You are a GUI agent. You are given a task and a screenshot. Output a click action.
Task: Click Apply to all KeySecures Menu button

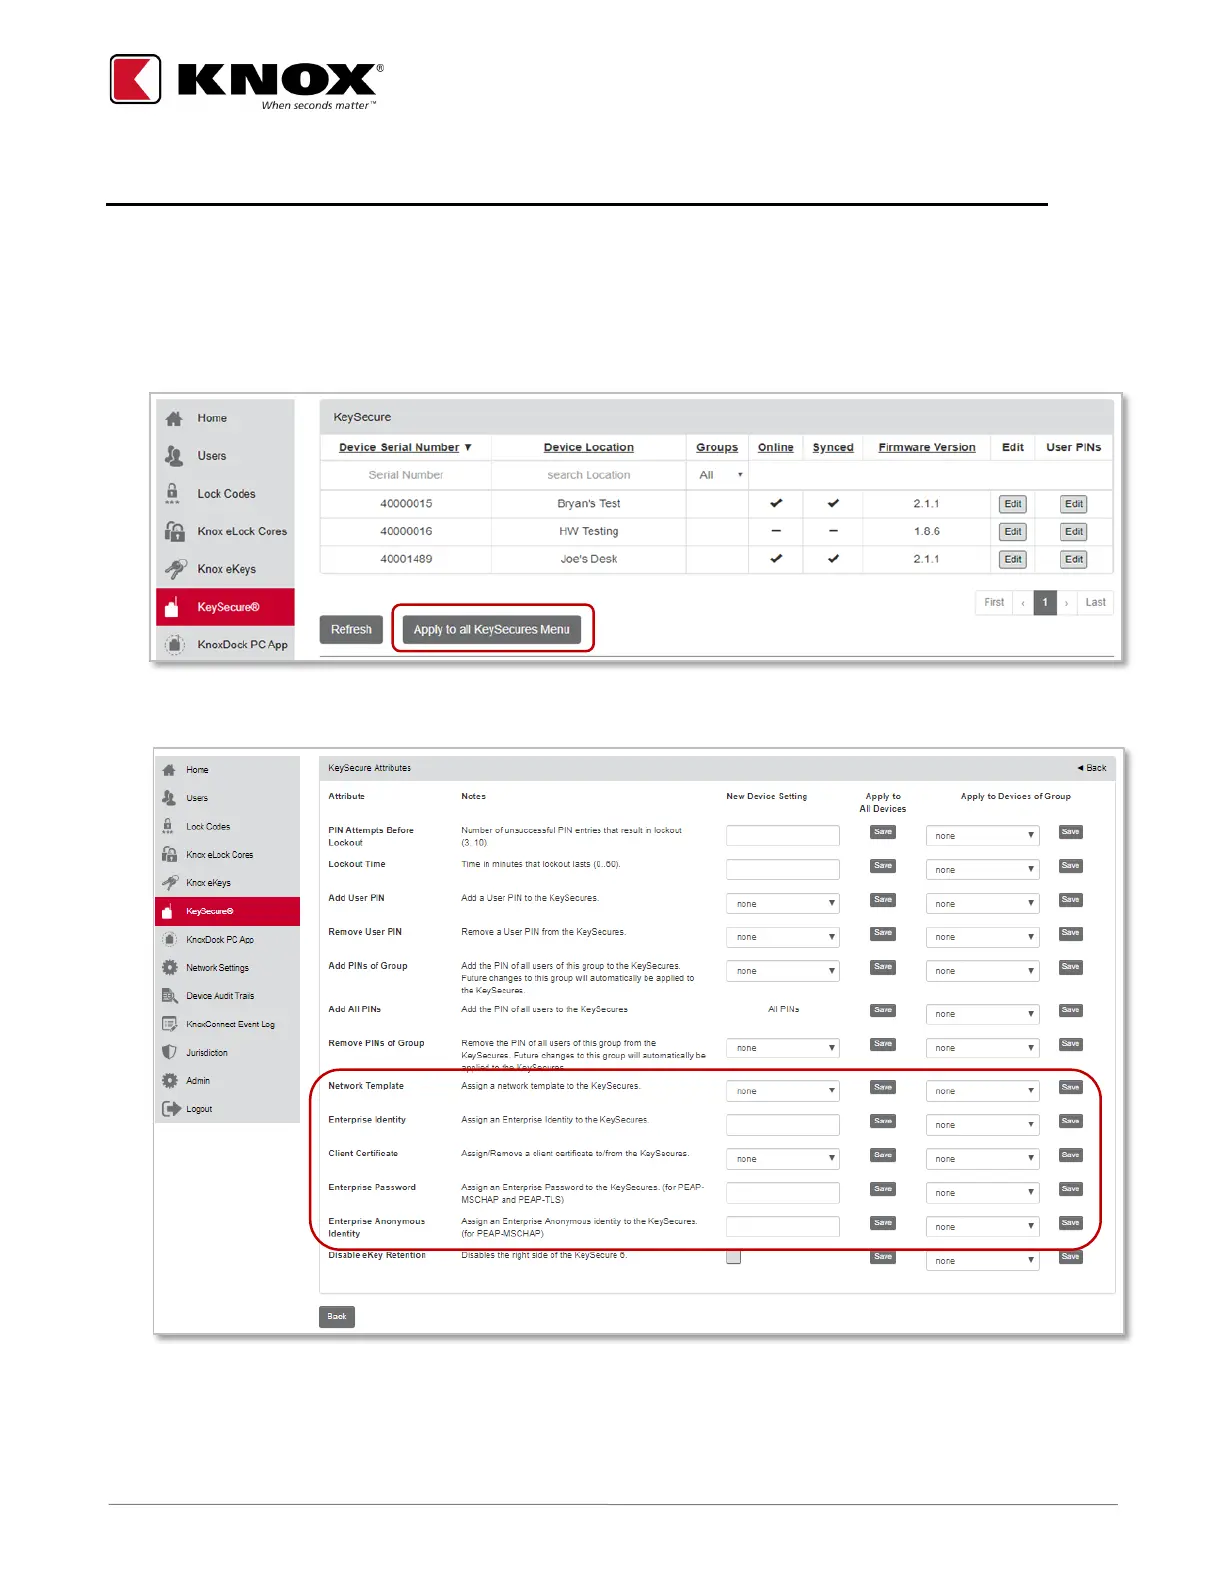point(492,630)
